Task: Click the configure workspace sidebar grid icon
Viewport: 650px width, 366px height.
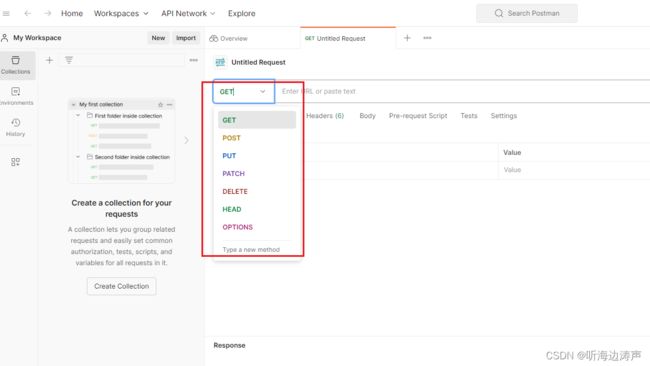Action: [x=15, y=162]
